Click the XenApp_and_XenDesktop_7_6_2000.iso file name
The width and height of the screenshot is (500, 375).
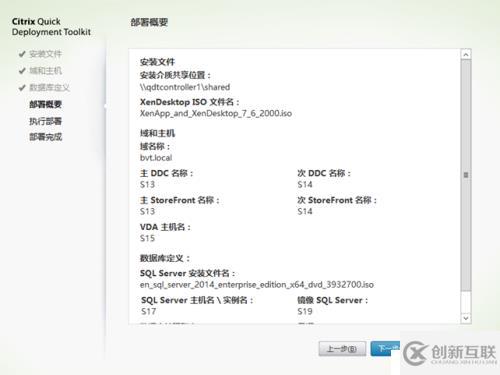(216, 113)
